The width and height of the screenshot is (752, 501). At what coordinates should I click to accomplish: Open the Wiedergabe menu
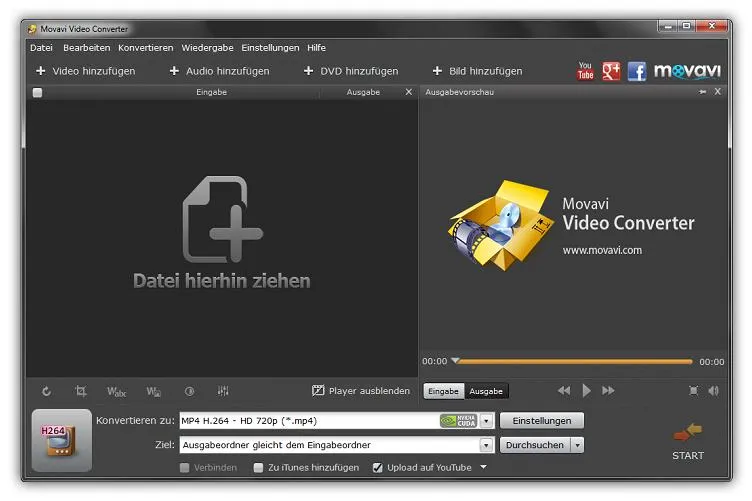208,48
